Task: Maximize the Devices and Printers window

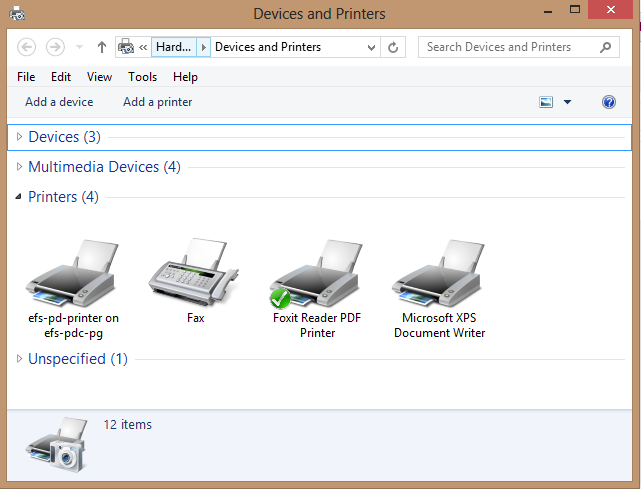Action: tap(575, 10)
